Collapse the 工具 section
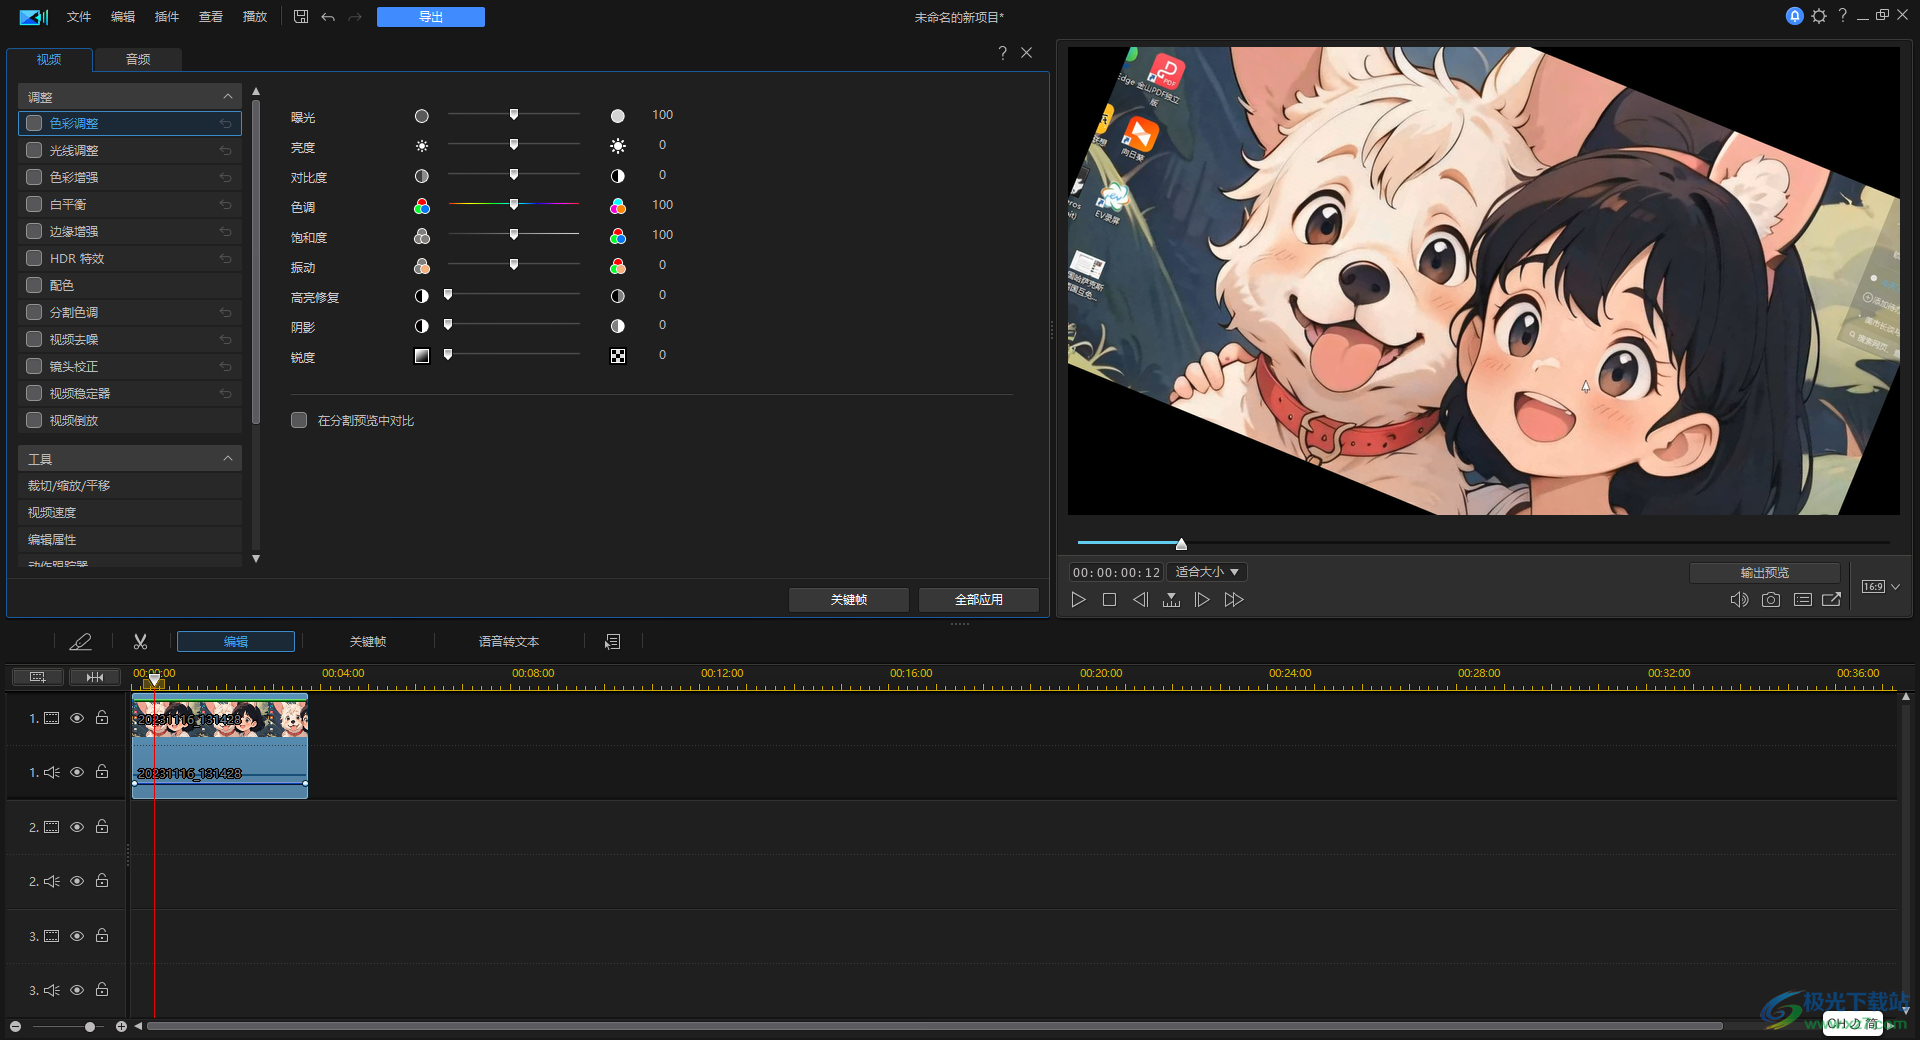1920x1040 pixels. [x=228, y=459]
